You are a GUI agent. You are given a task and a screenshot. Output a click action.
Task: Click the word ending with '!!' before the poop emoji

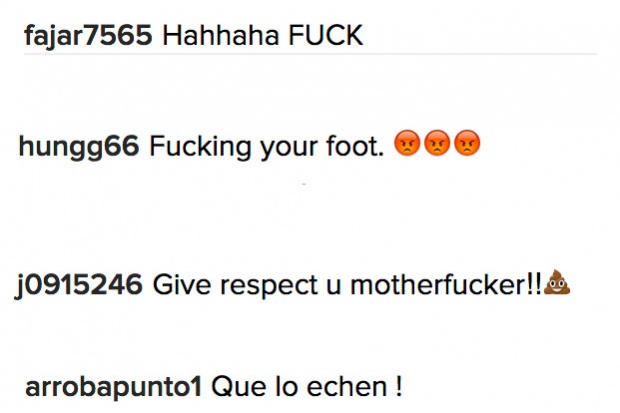point(446,285)
